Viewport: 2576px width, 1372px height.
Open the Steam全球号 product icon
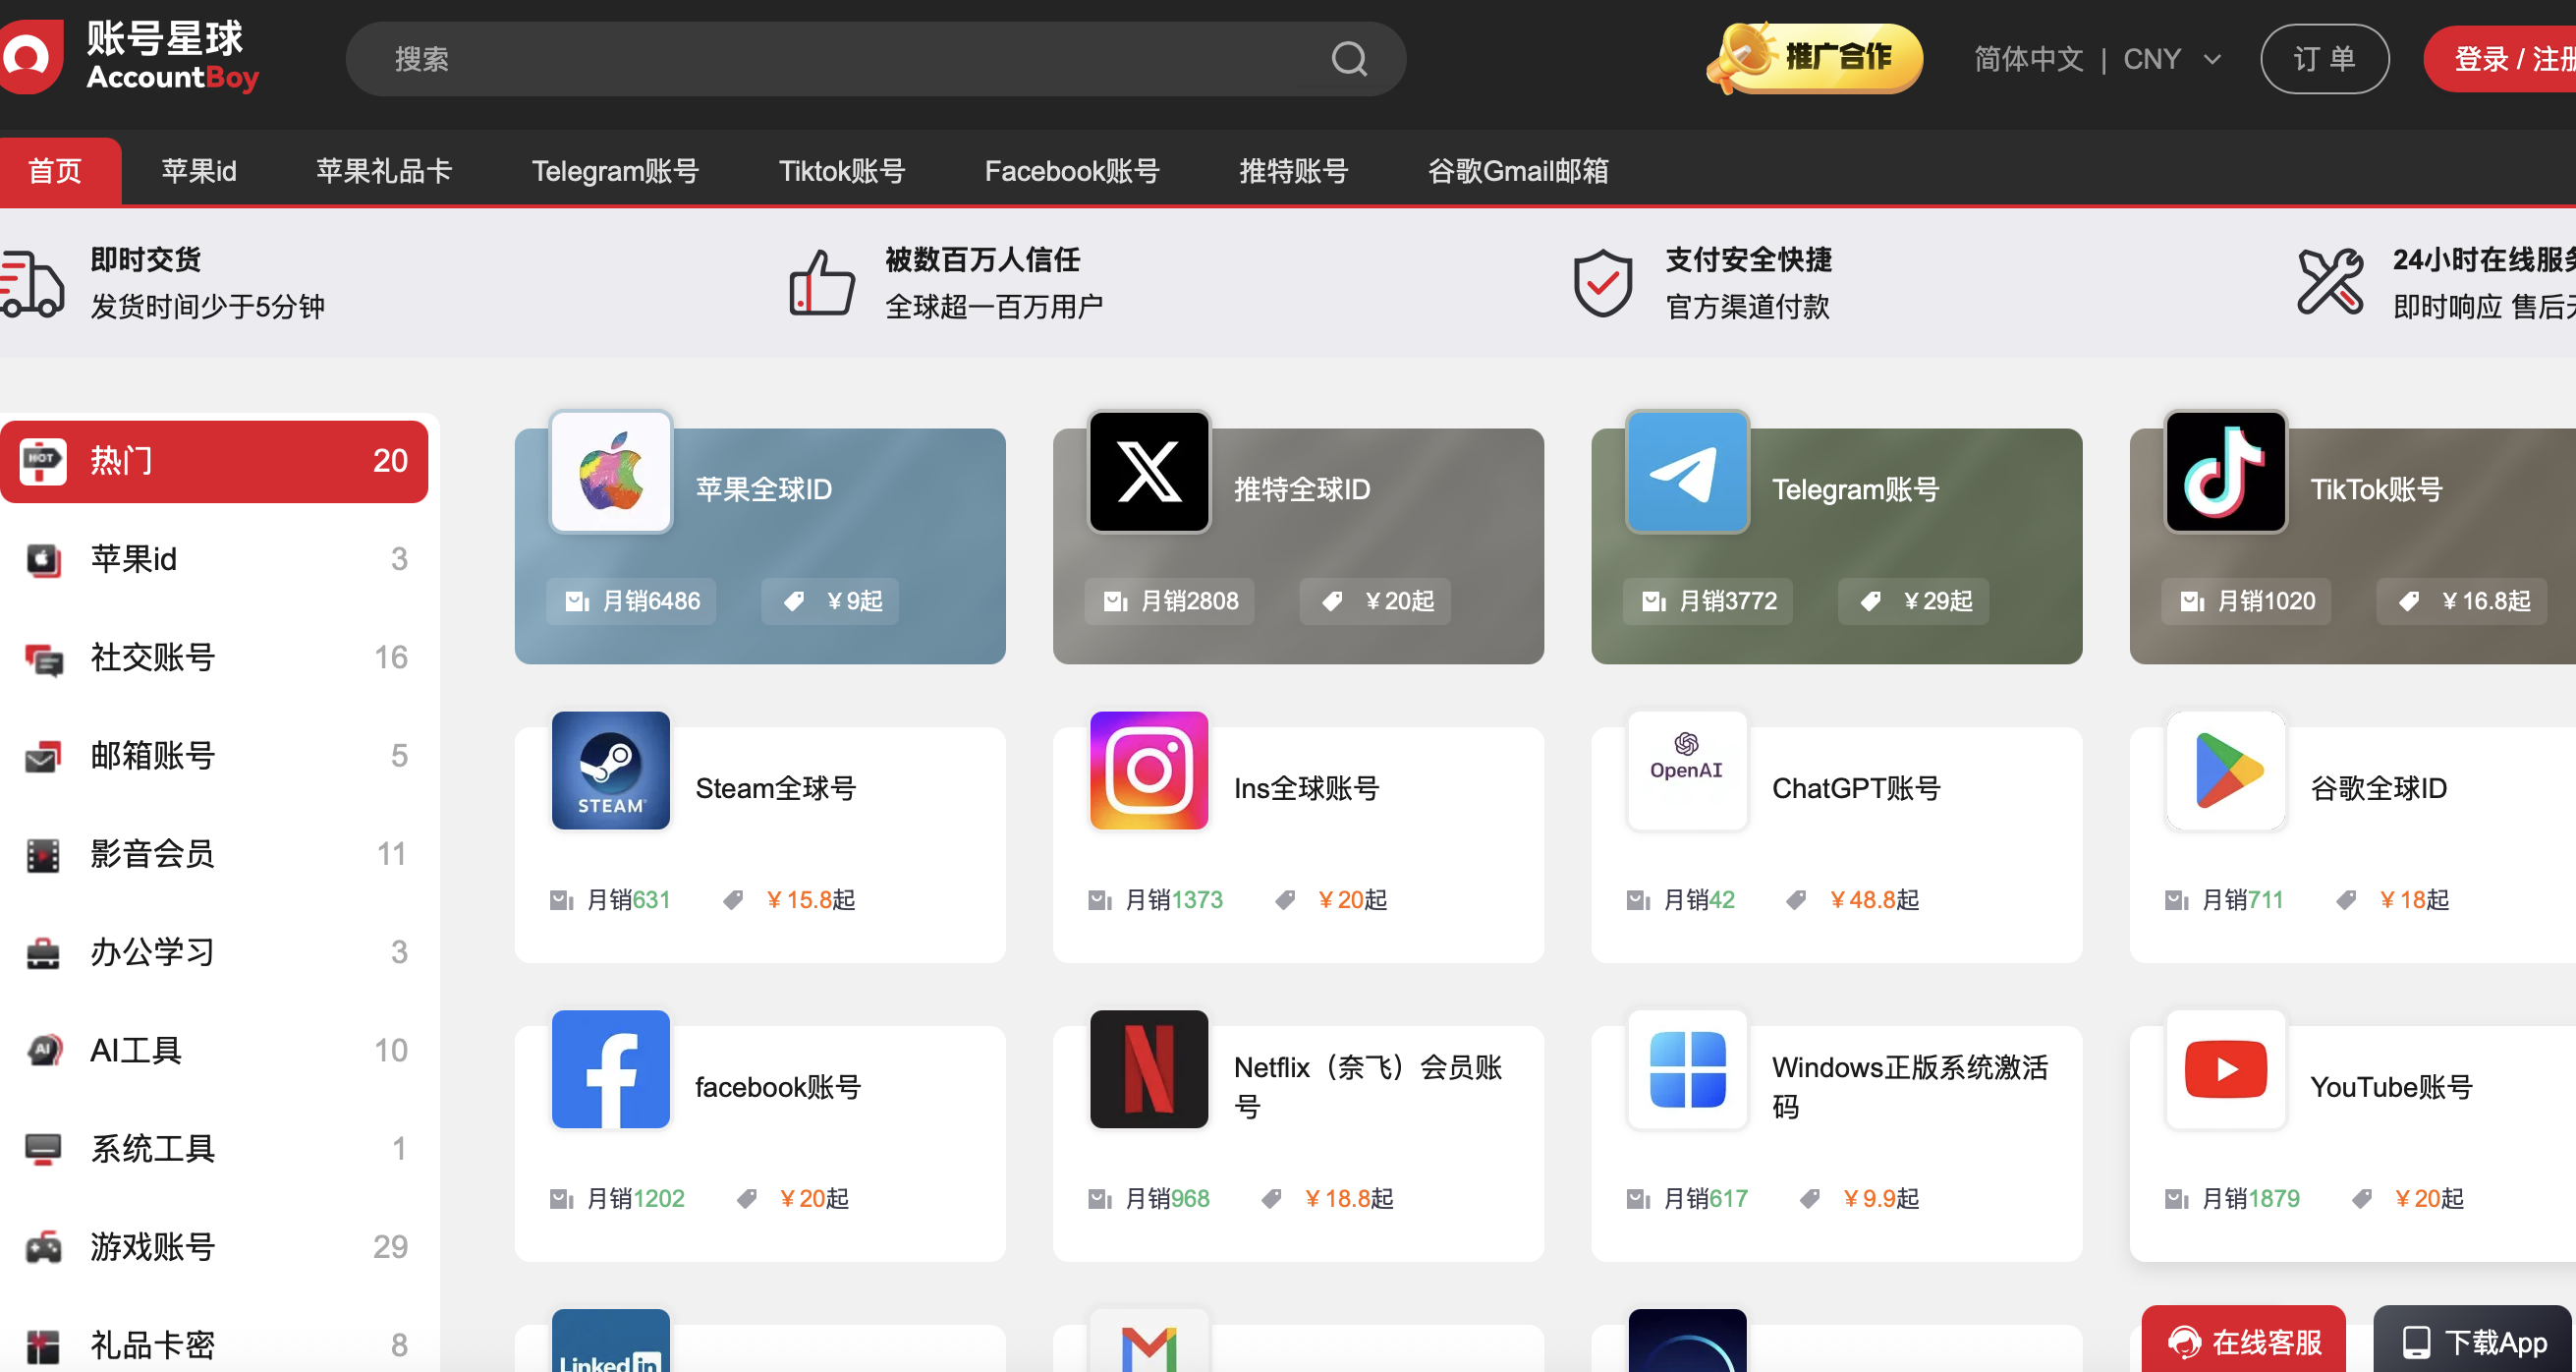[x=610, y=770]
